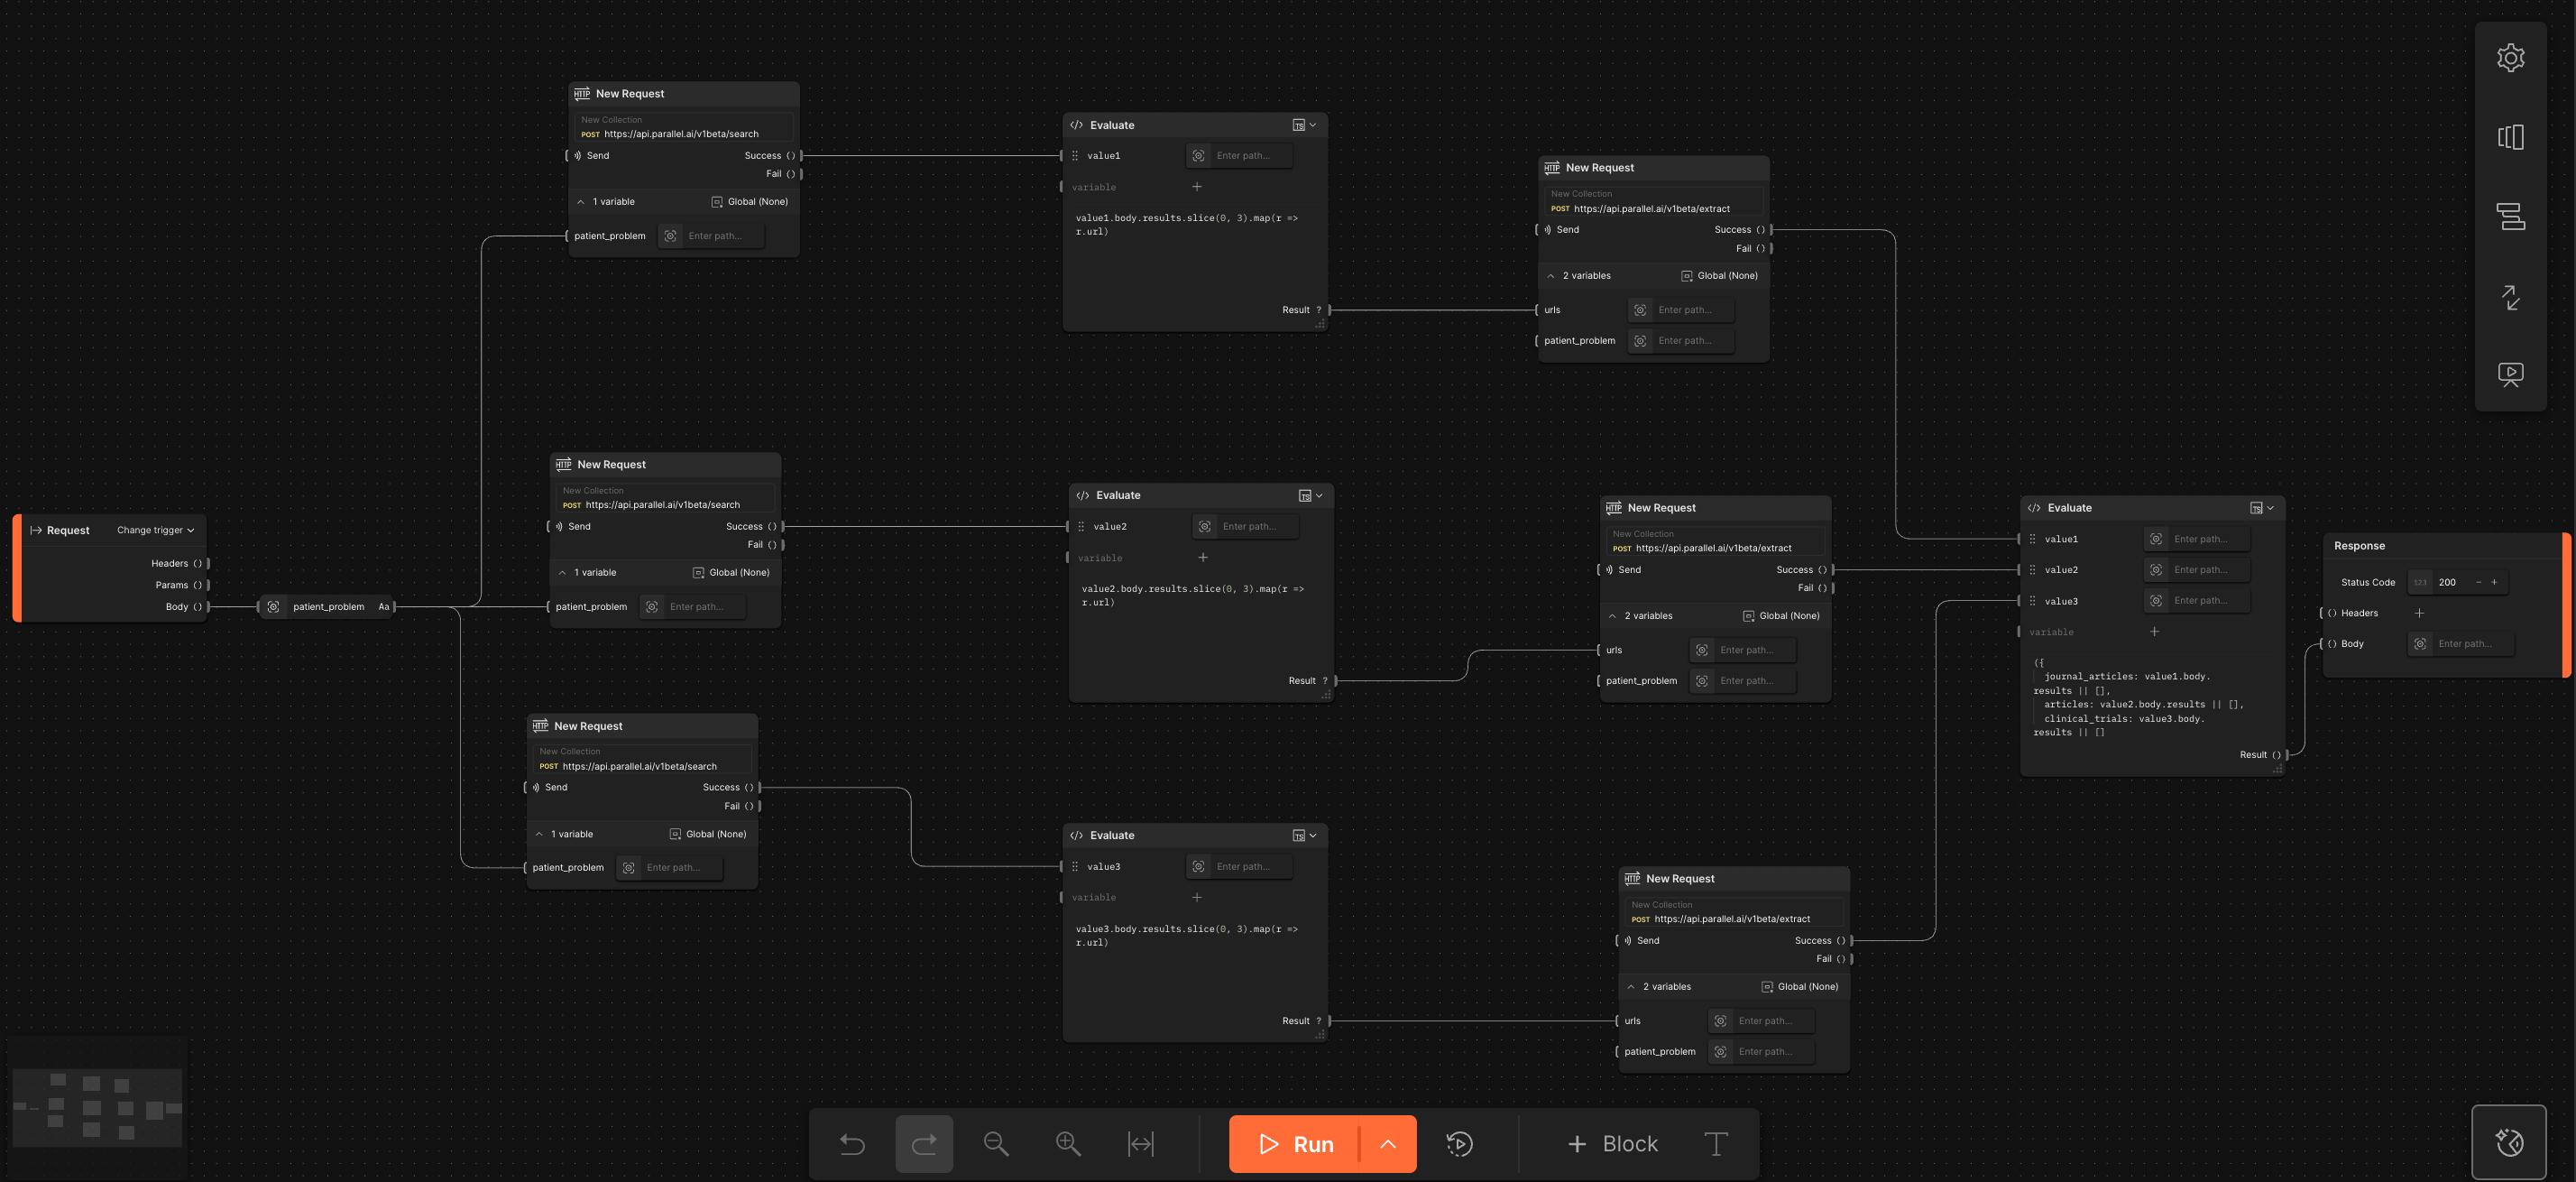Image resolution: width=2576 pixels, height=1182 pixels.
Task: Open the presentation play icon in sidebar
Action: tap(2510, 374)
